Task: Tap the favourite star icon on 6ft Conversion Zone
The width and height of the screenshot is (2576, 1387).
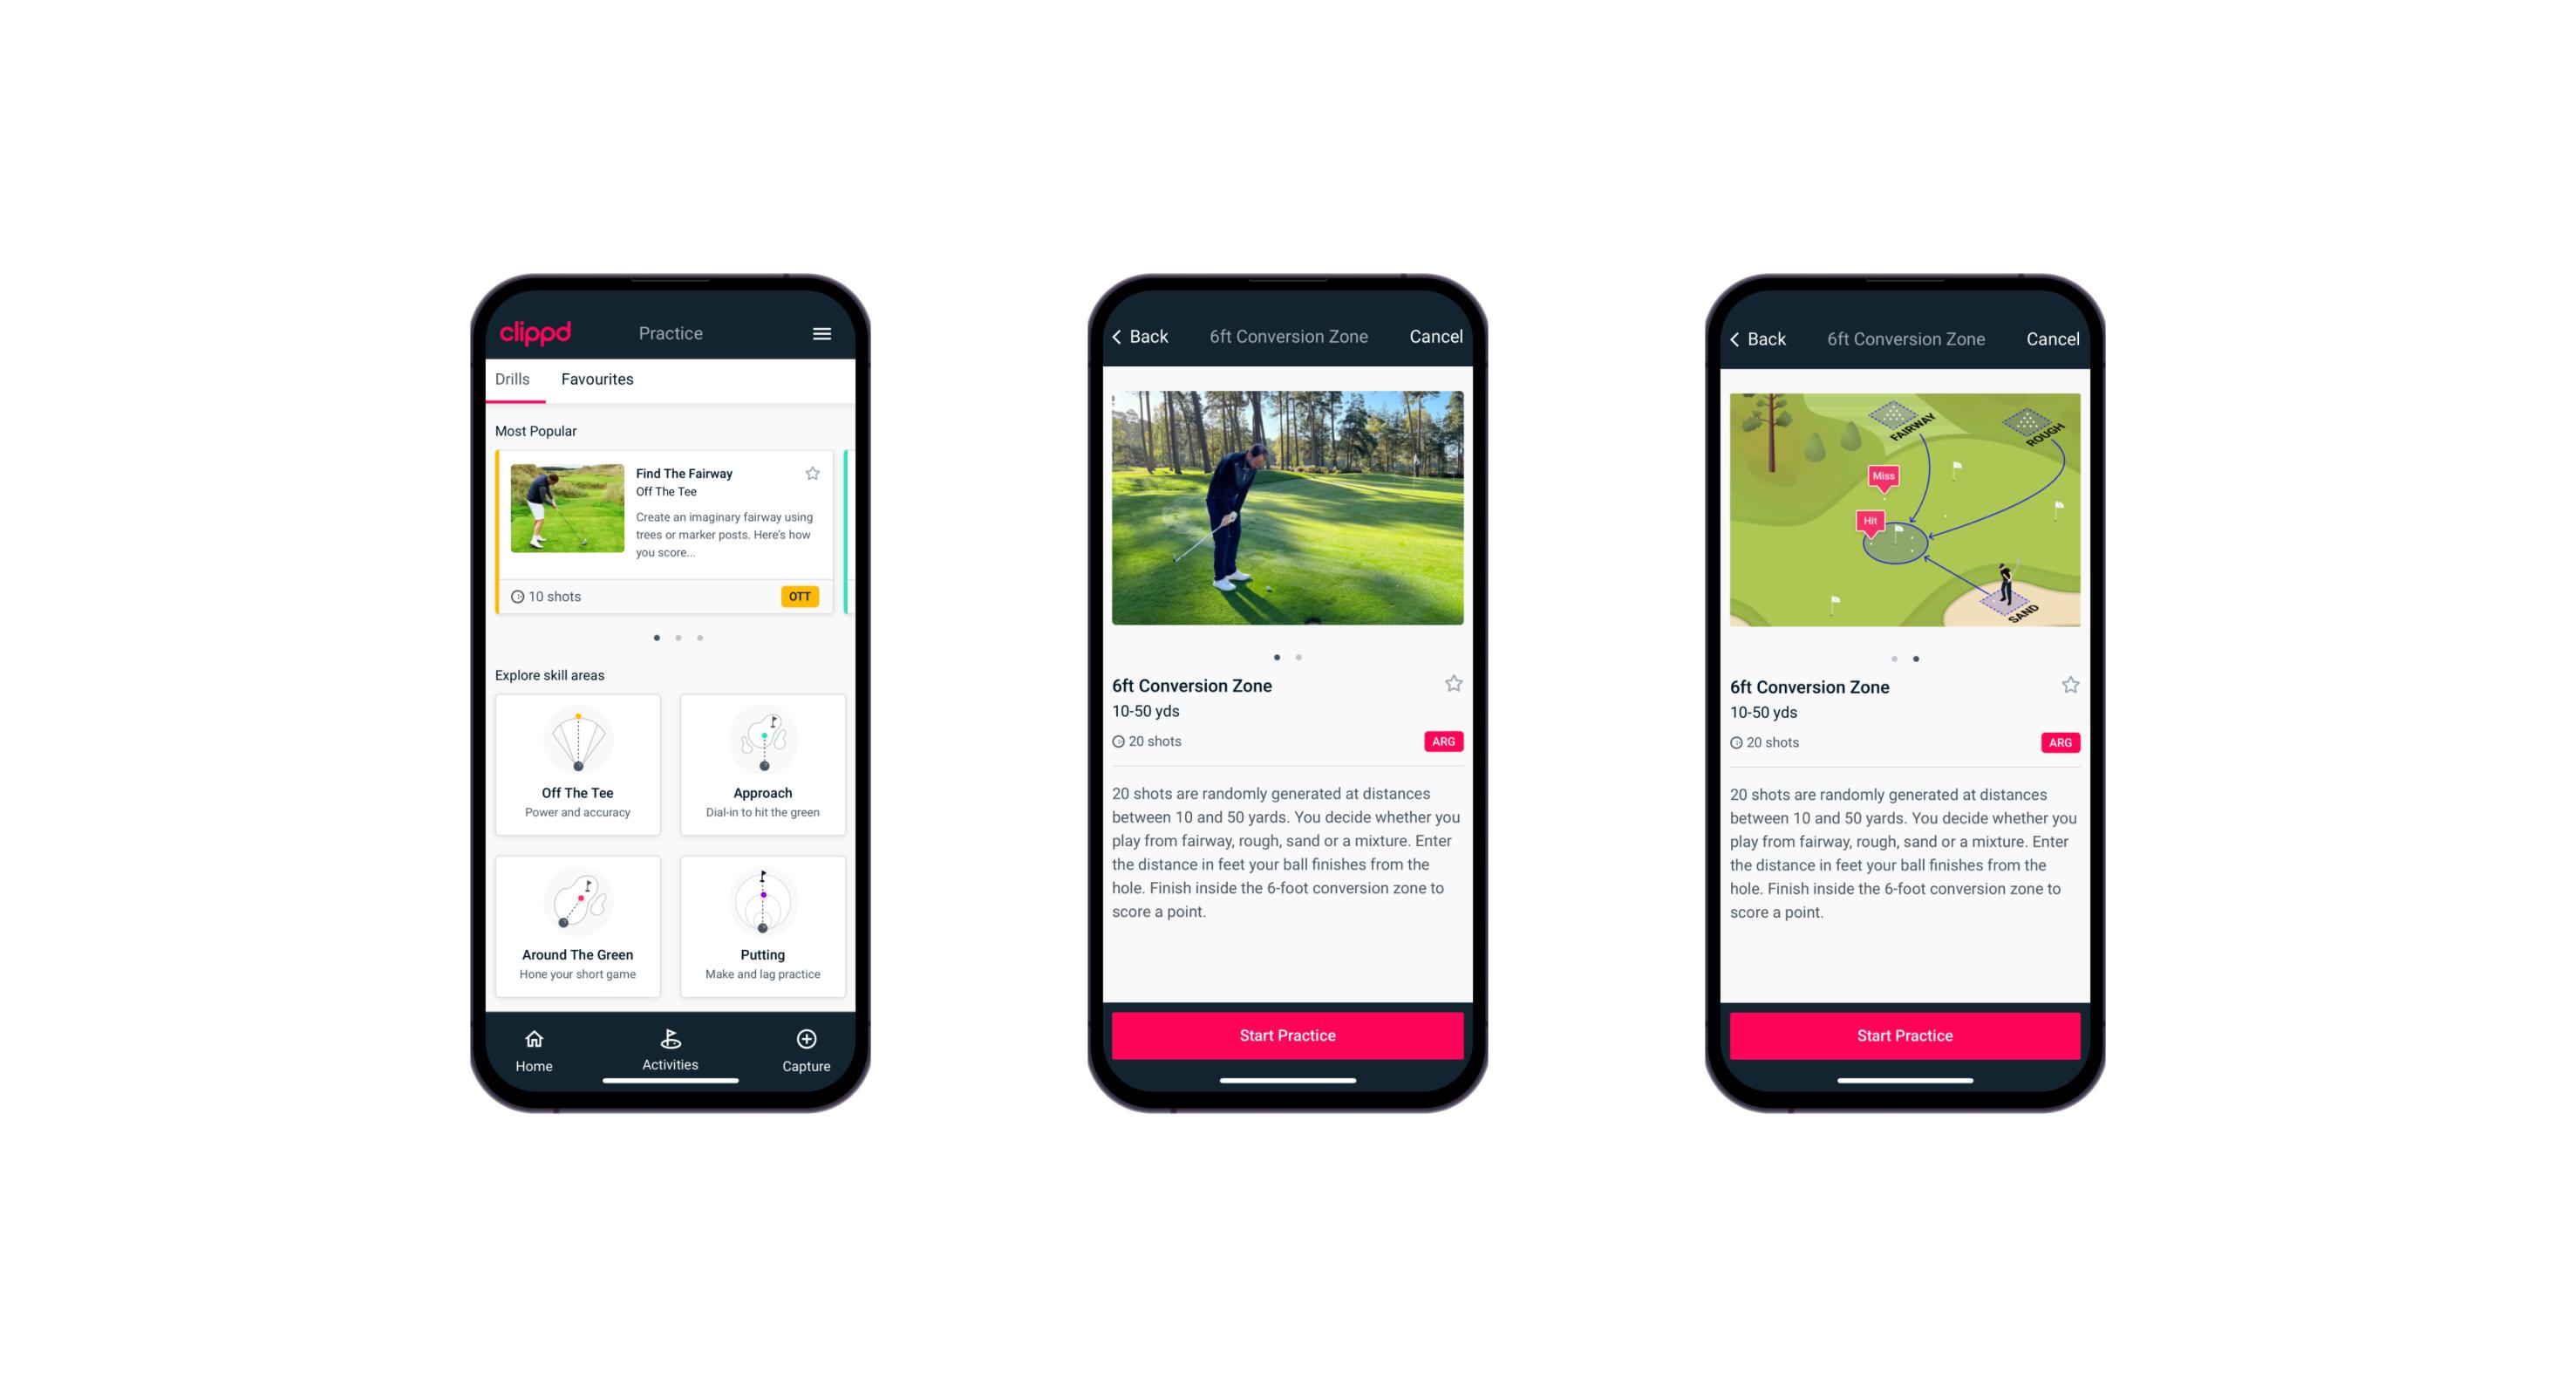Action: pos(1453,687)
